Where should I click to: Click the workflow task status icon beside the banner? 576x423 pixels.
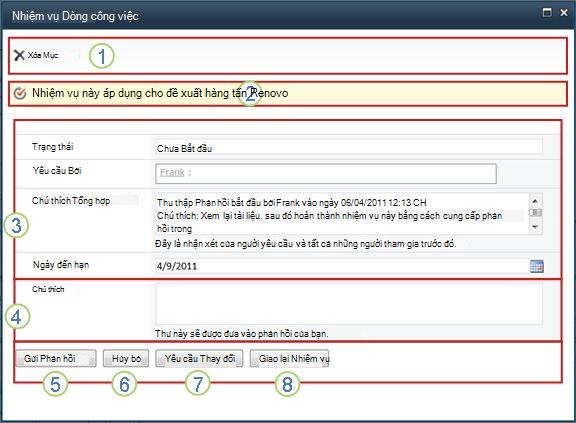pos(19,93)
